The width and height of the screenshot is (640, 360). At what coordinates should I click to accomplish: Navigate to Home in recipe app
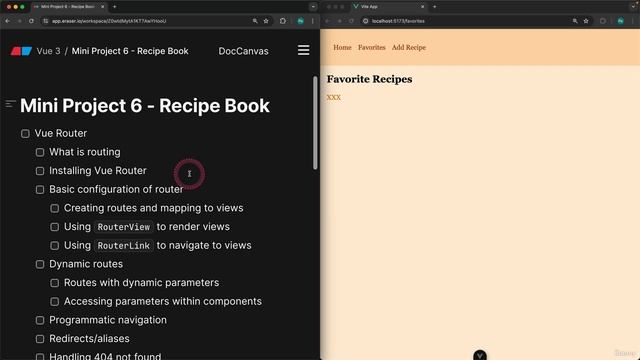[342, 47]
